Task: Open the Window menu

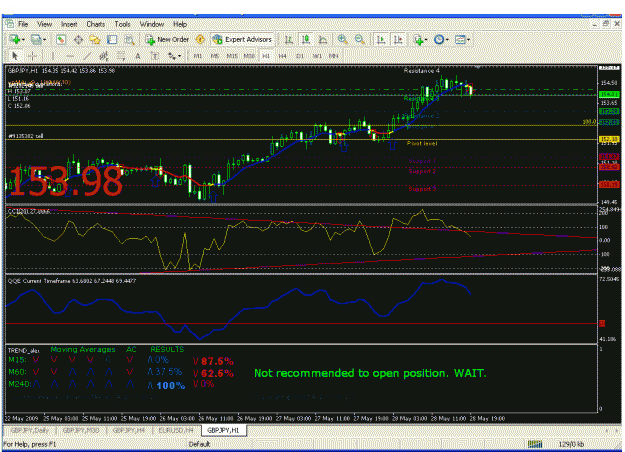Action: click(152, 24)
